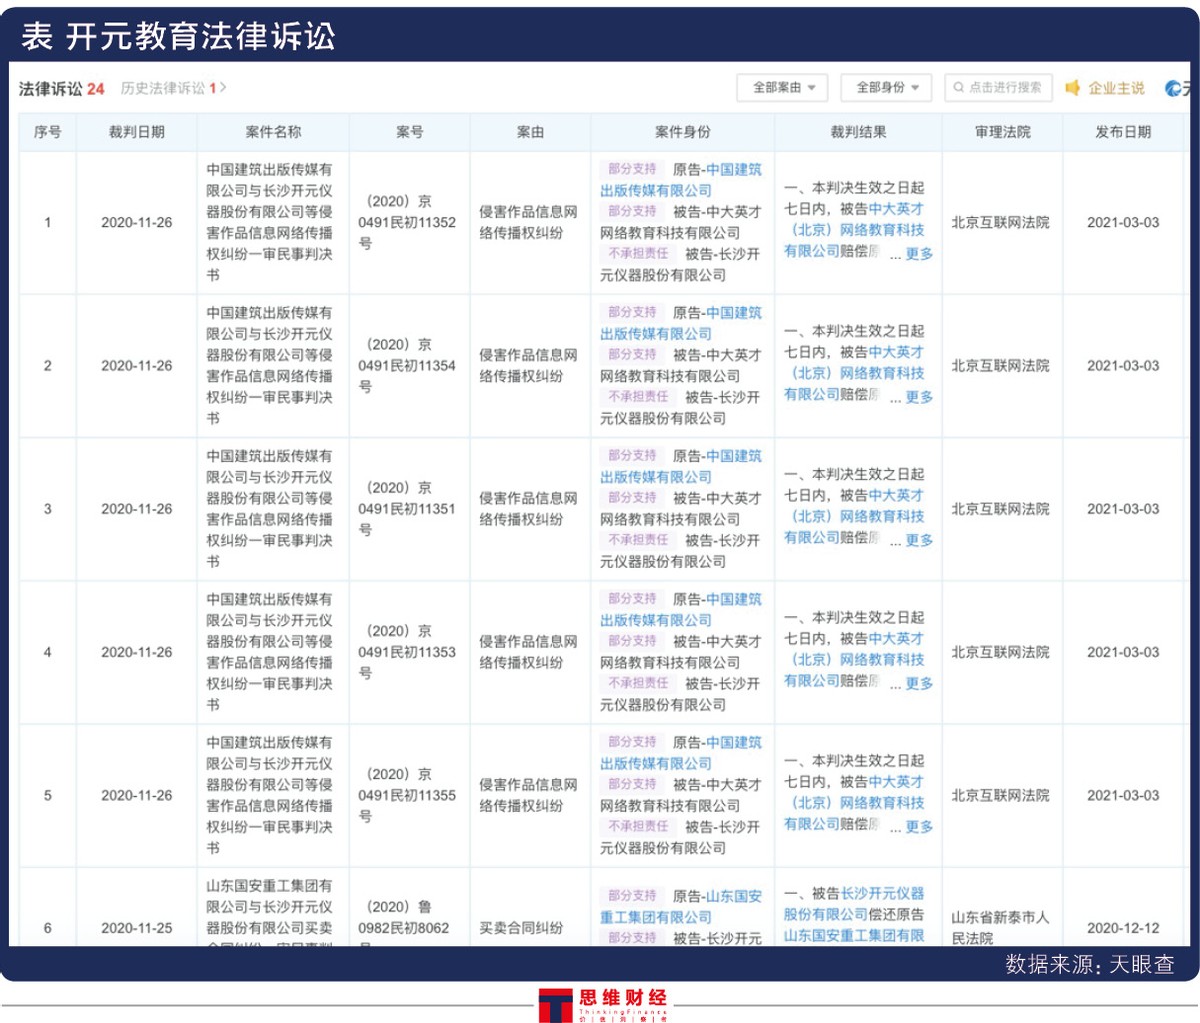The height and width of the screenshot is (1023, 1200).
Task: Show 更多 in case 11355 row
Action: click(918, 827)
